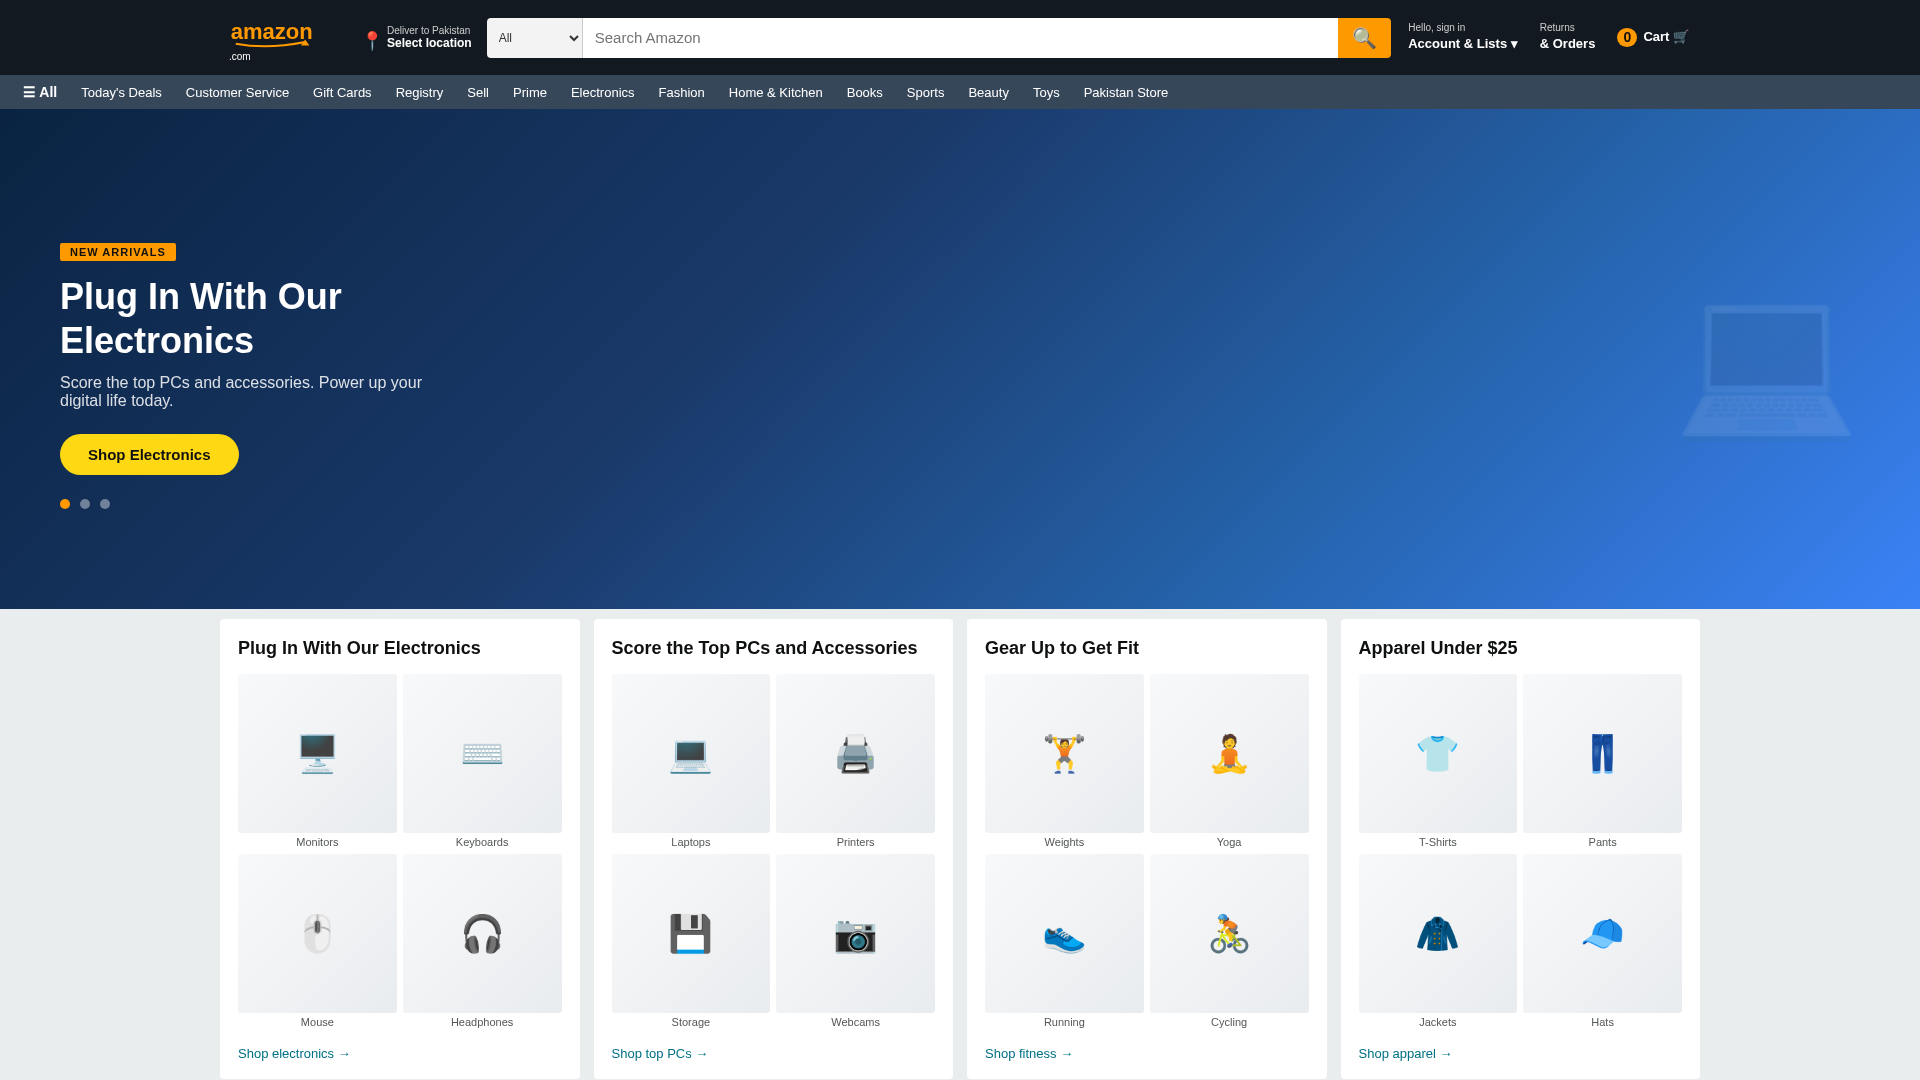The width and height of the screenshot is (1920, 1080).
Task: Open Toys in the nav bar
Action: tap(1046, 92)
